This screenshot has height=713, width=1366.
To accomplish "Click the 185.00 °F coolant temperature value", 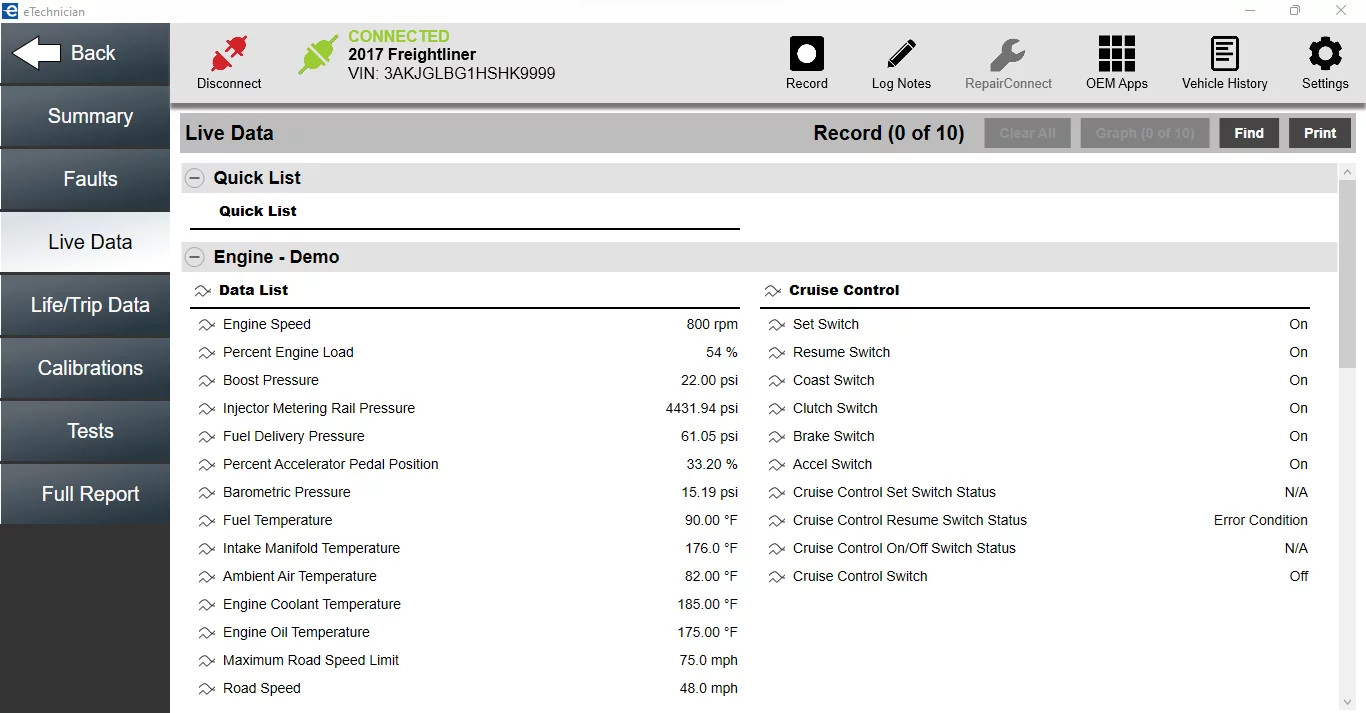I will point(707,605).
